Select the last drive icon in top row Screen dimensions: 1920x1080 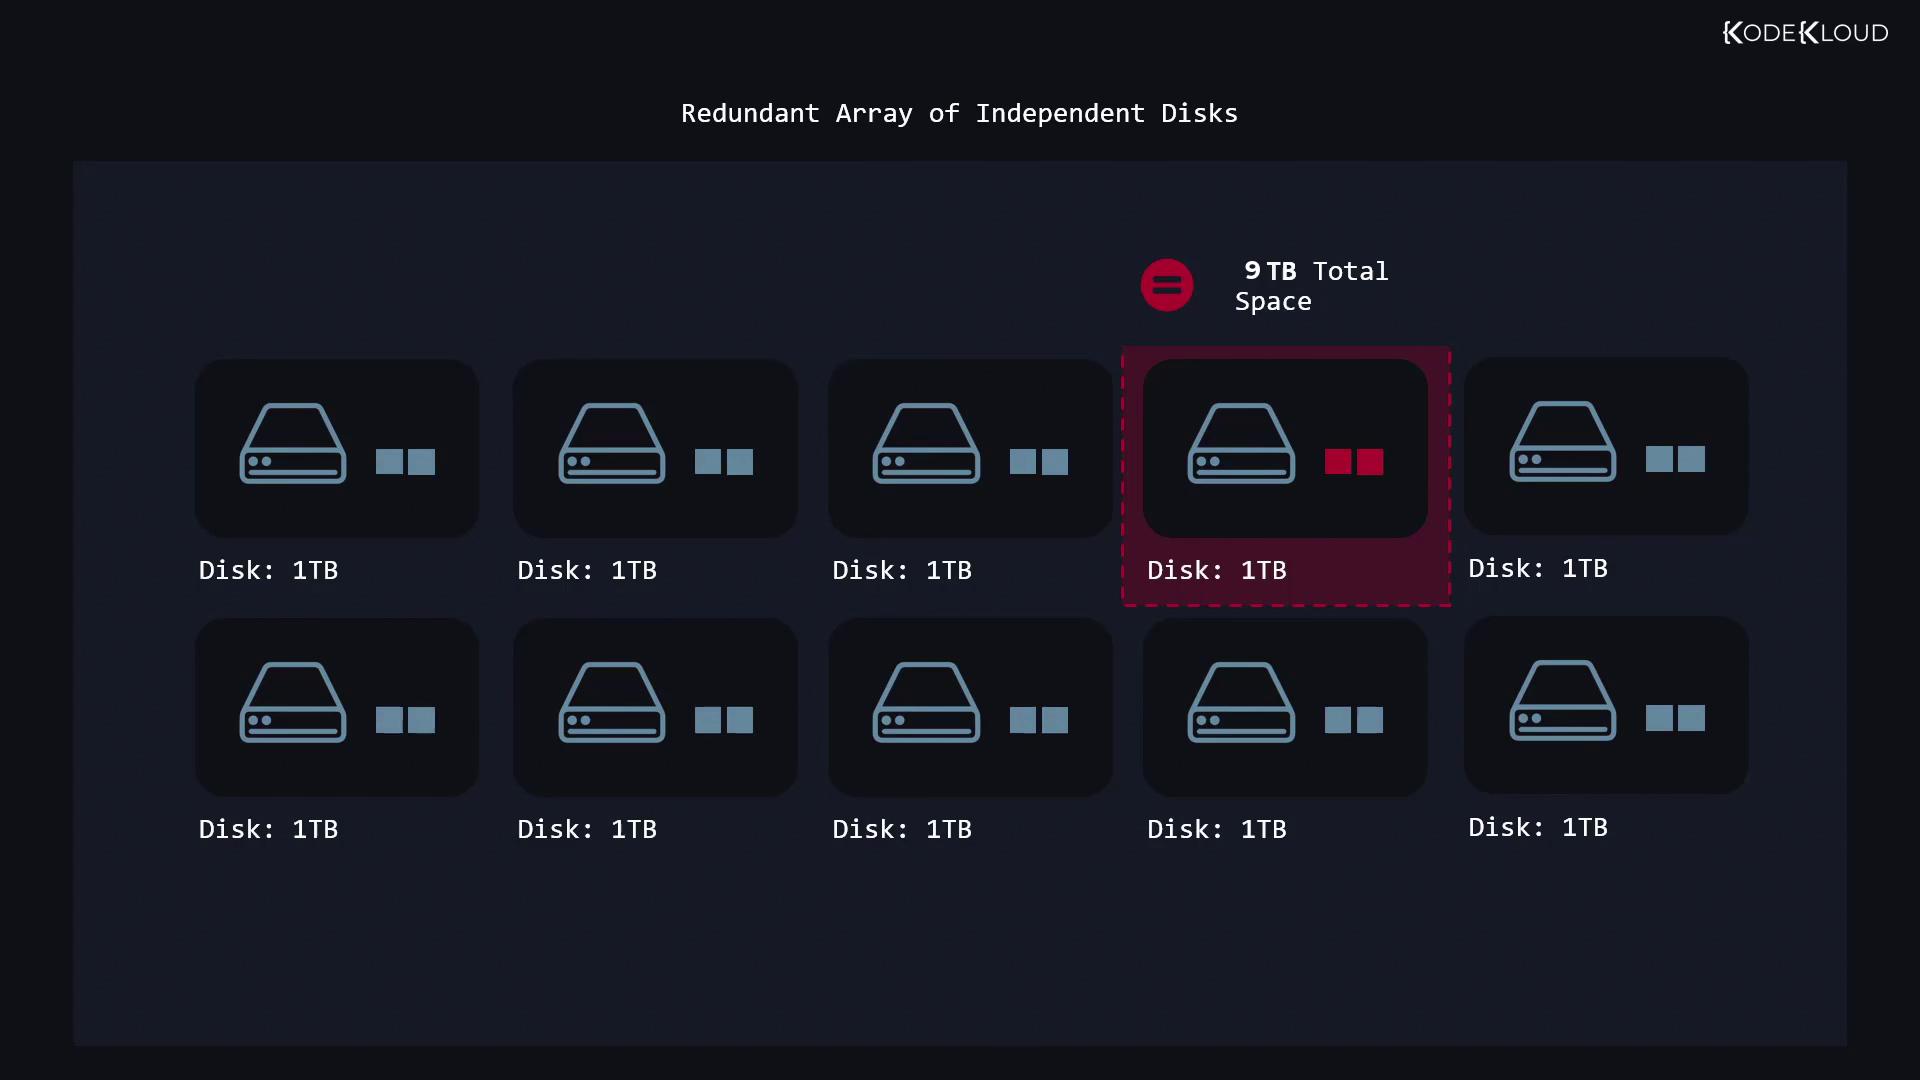point(1563,442)
